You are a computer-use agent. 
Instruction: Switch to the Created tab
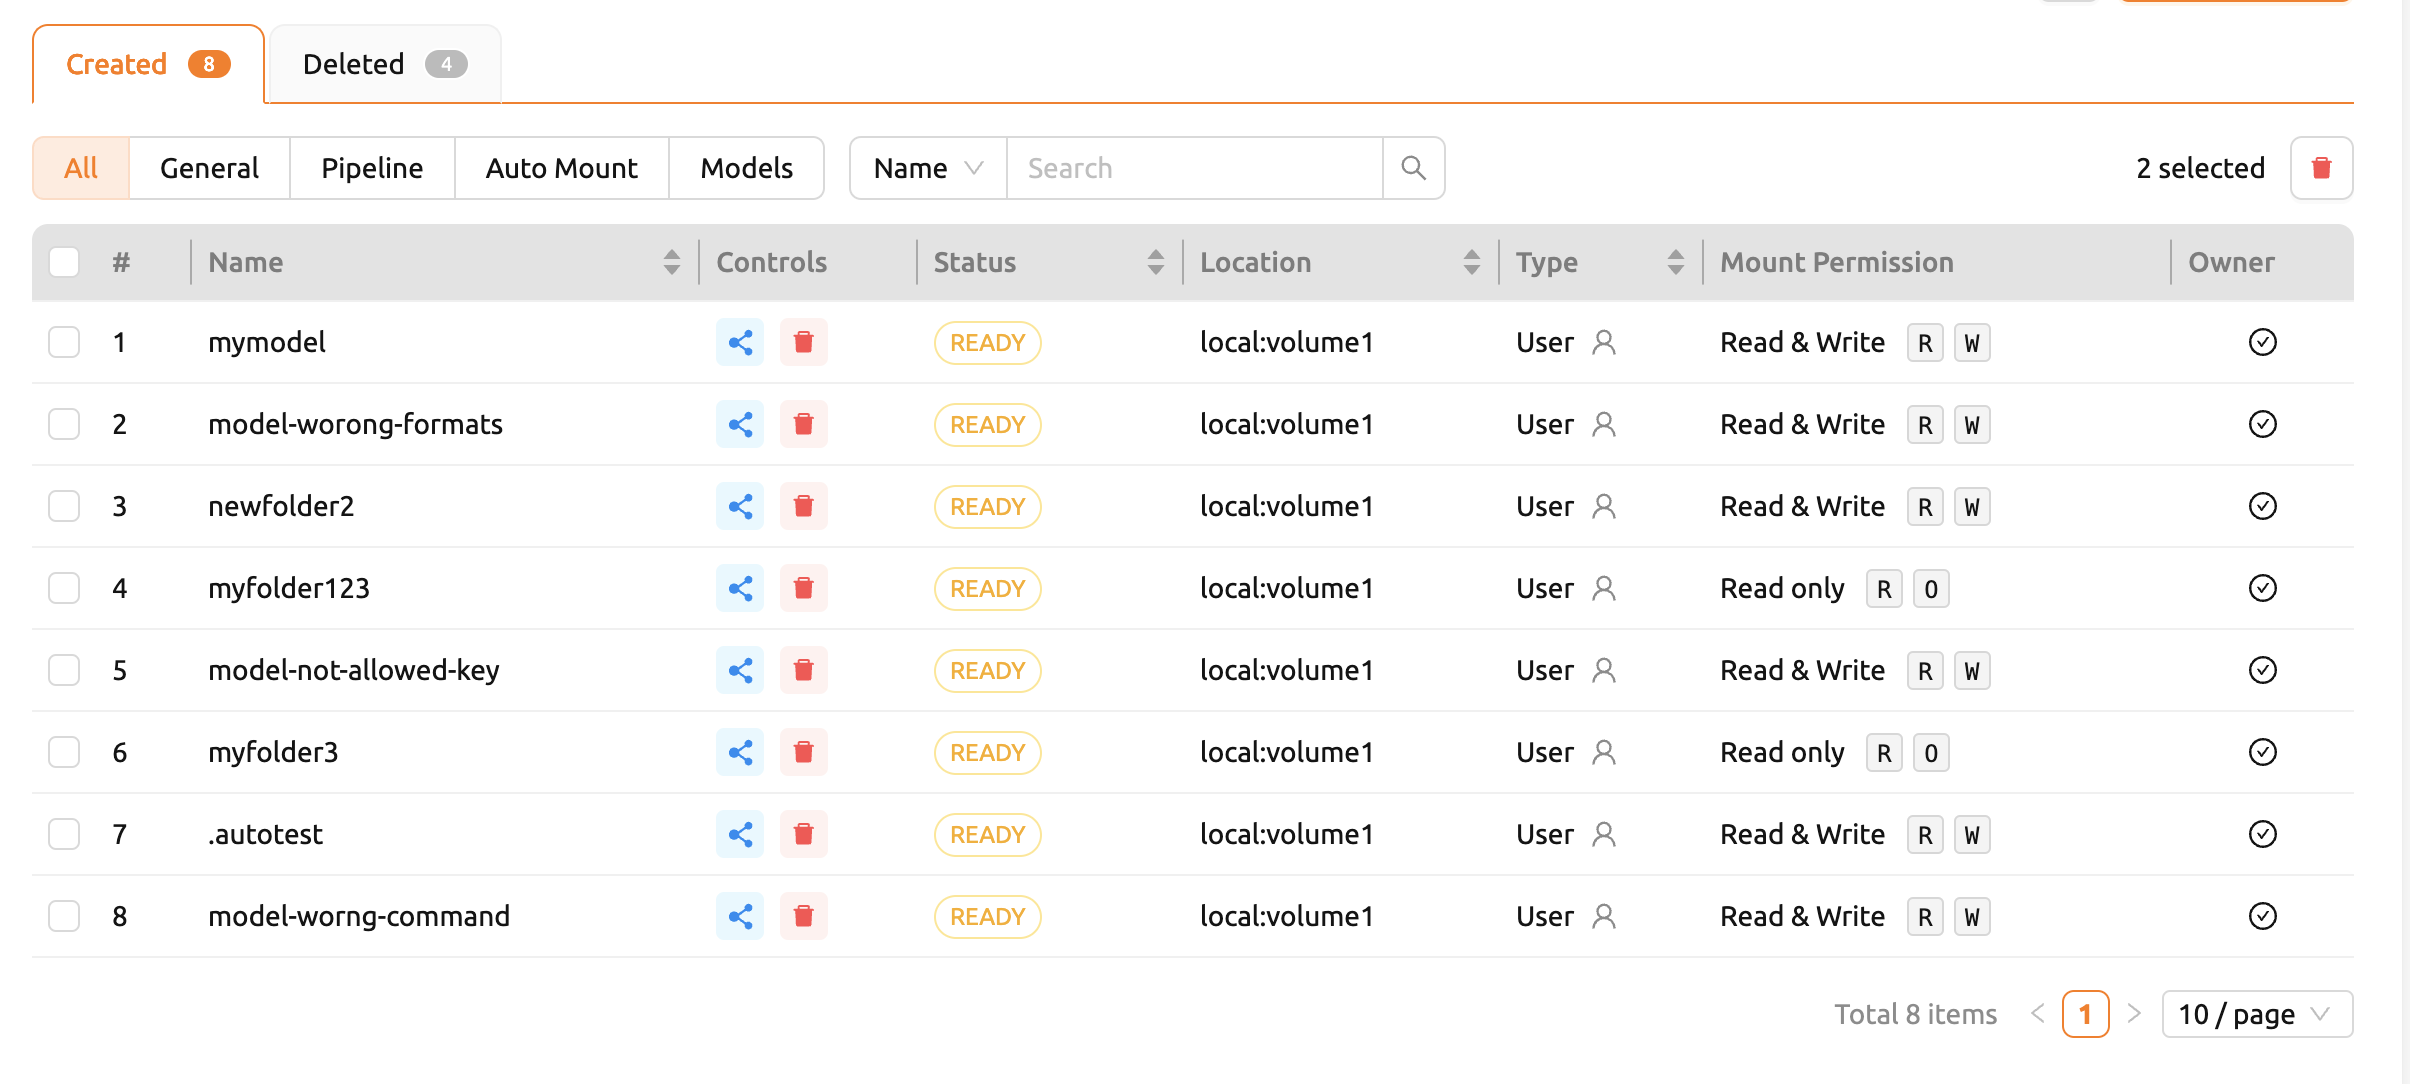[148, 64]
